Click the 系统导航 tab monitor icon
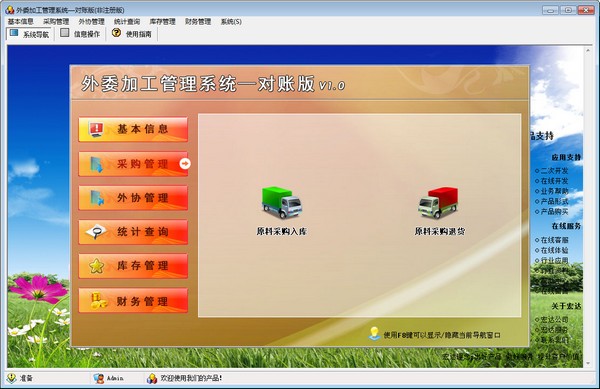Viewport: 600px width, 389px height. click(14, 33)
